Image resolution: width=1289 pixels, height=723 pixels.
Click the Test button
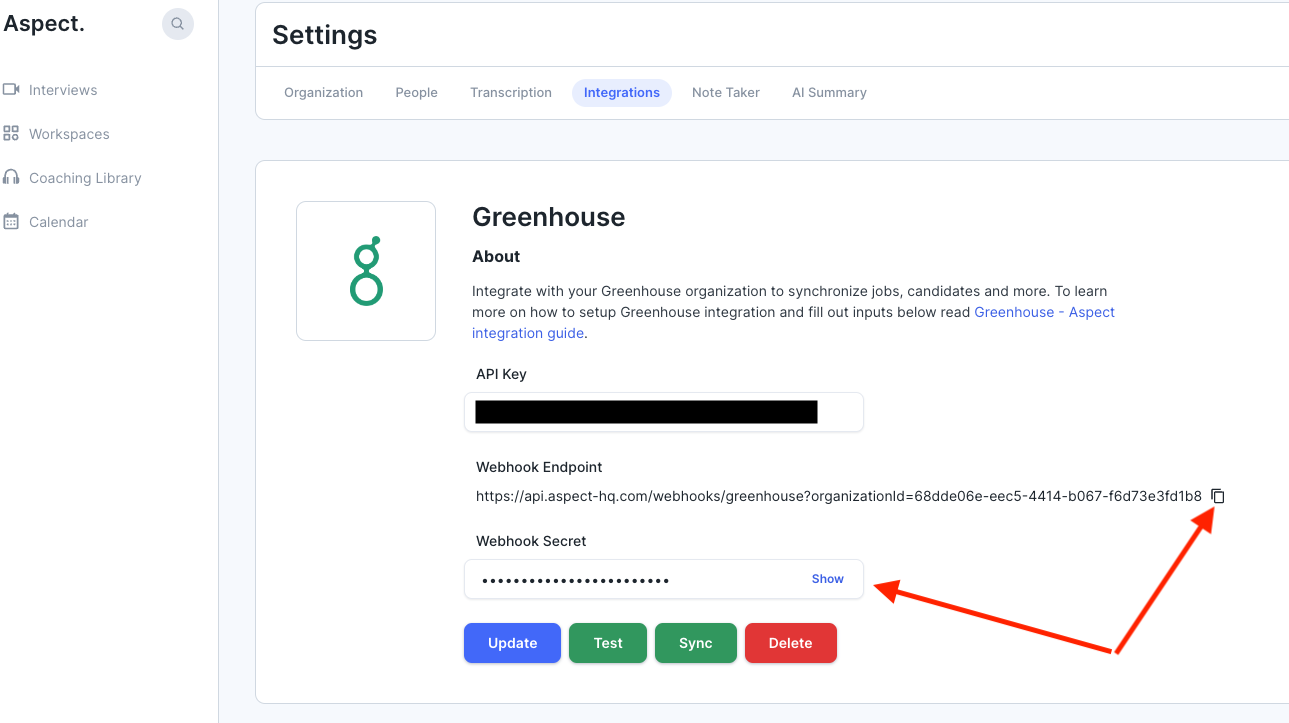tap(608, 643)
